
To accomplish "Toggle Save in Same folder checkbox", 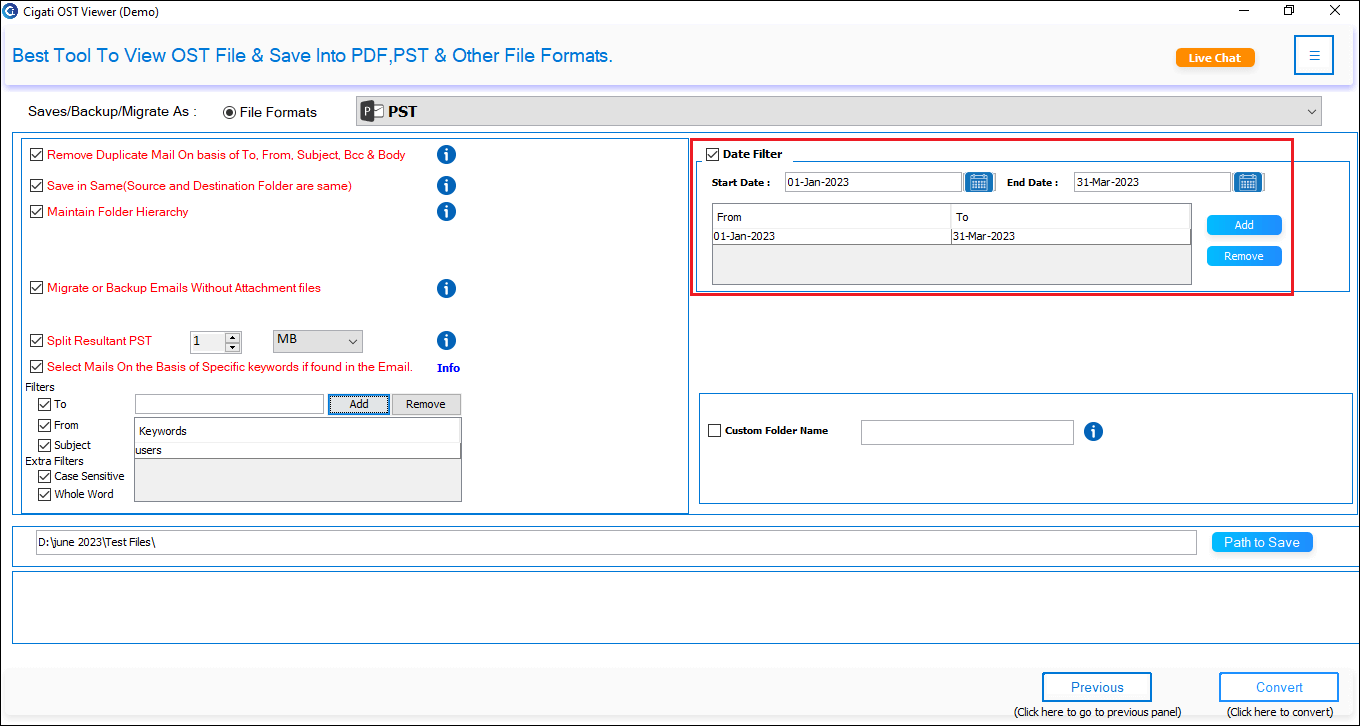I will tap(37, 186).
